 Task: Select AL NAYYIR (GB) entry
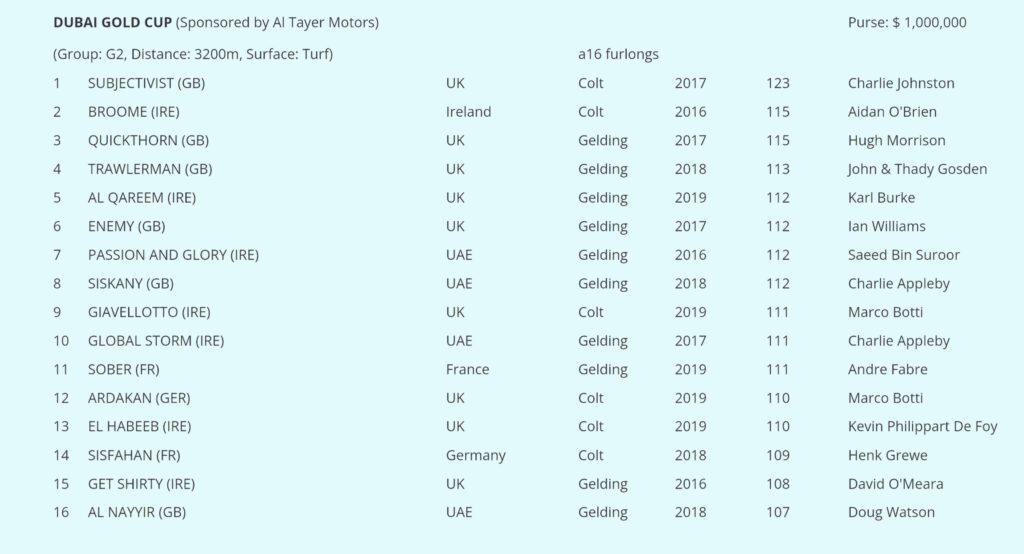[x=137, y=512]
